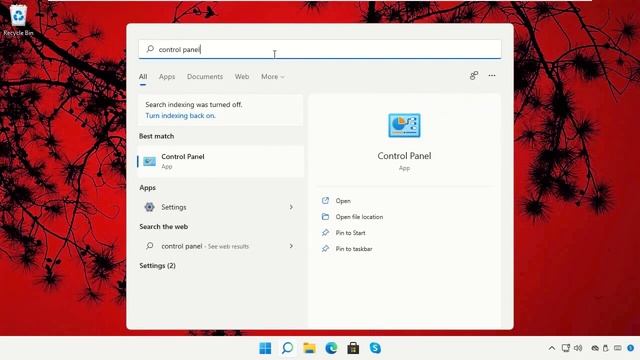
Task: Click the pin icon beside Pin to taskbar
Action: [x=325, y=248]
